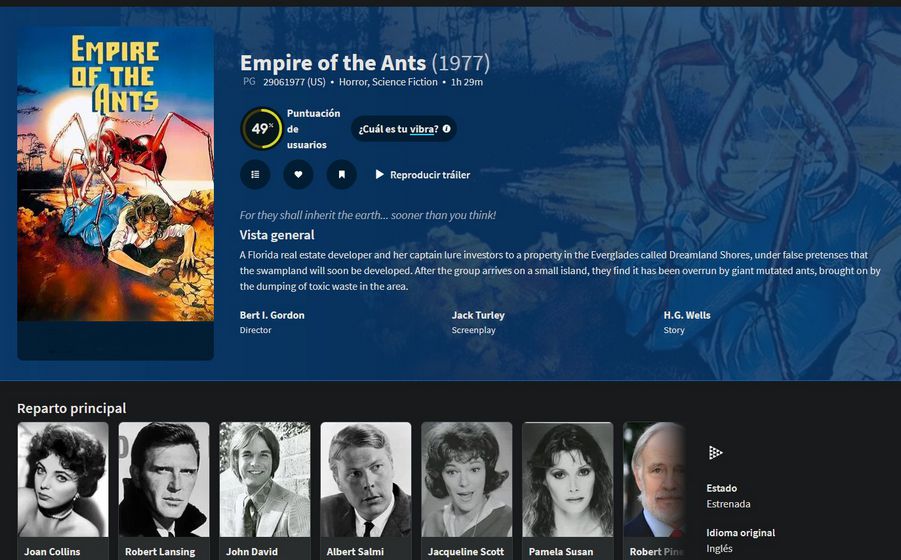
Task: Add Empire of the Ants to a list
Action: (x=255, y=174)
